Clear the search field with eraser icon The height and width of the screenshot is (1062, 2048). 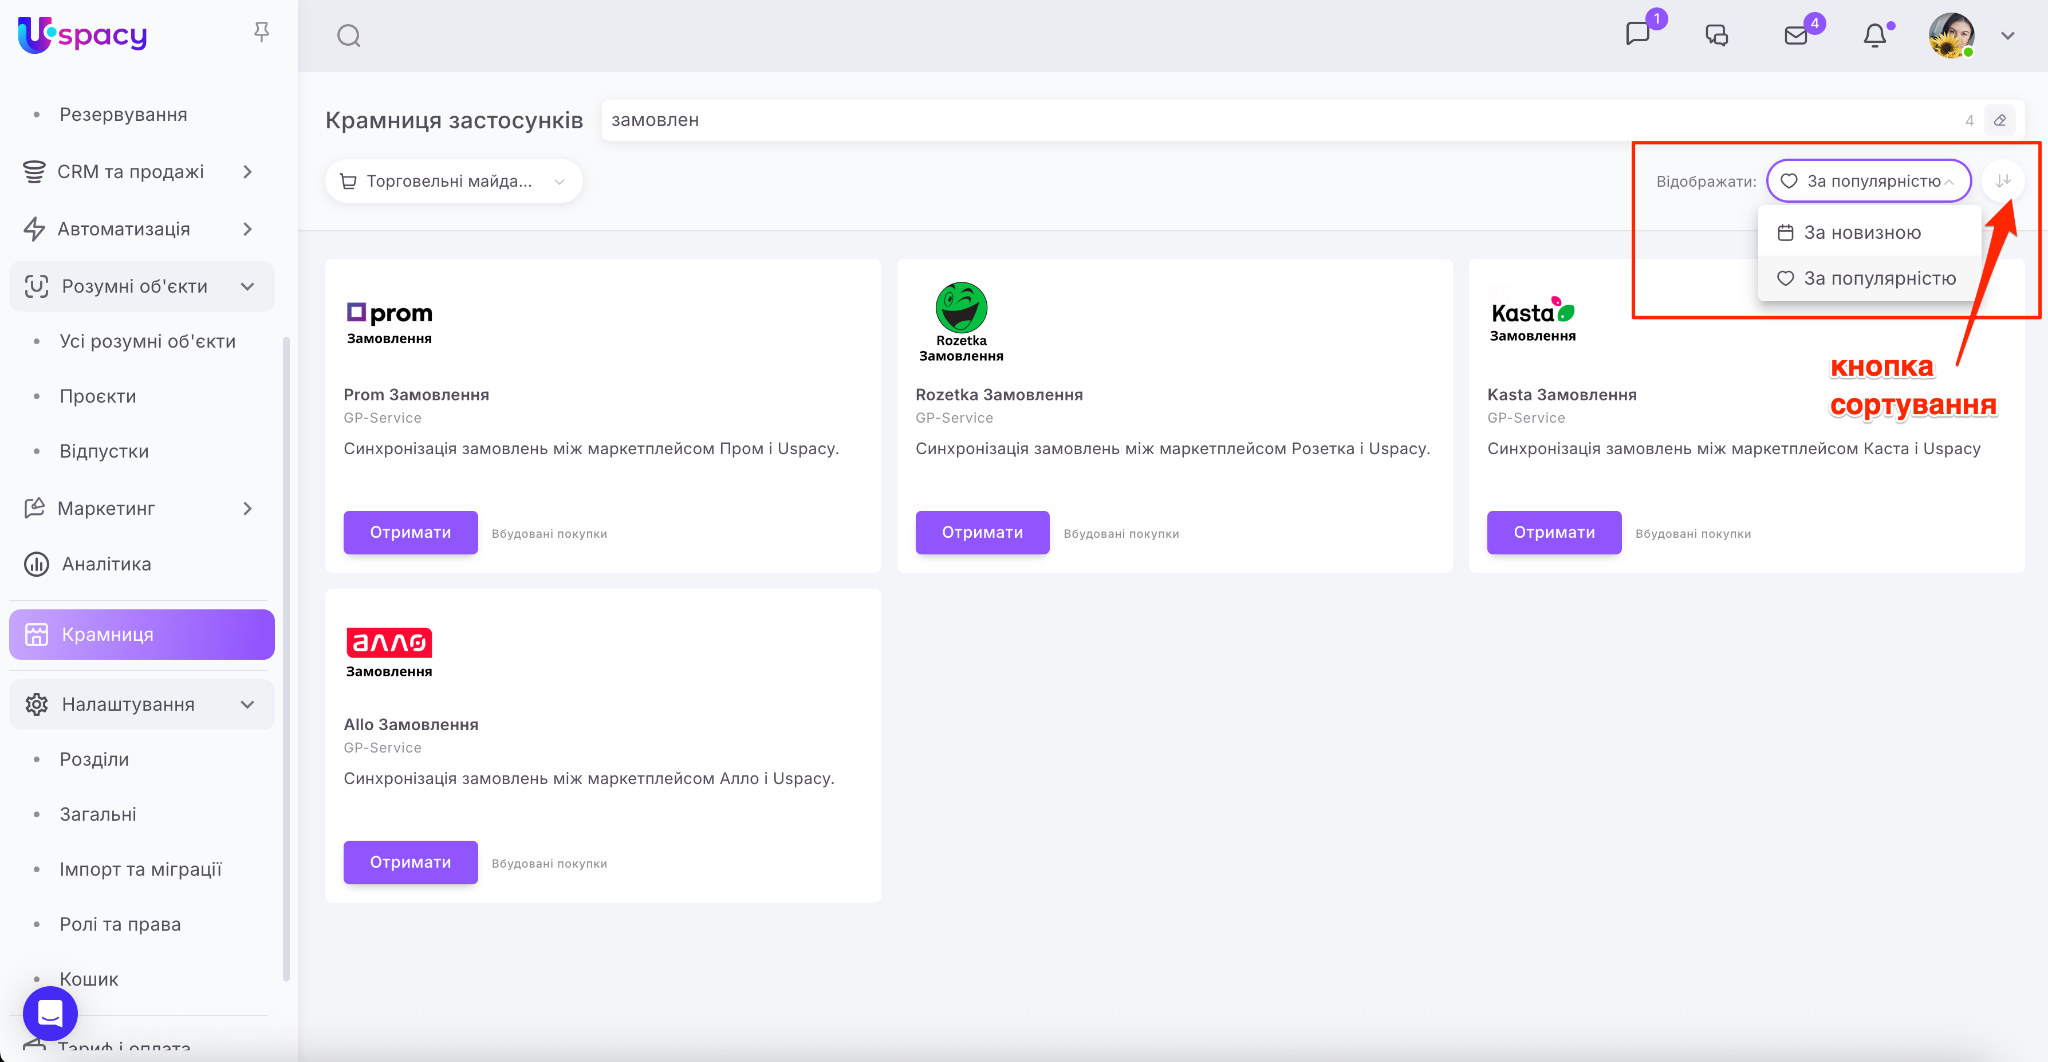coord(2000,120)
